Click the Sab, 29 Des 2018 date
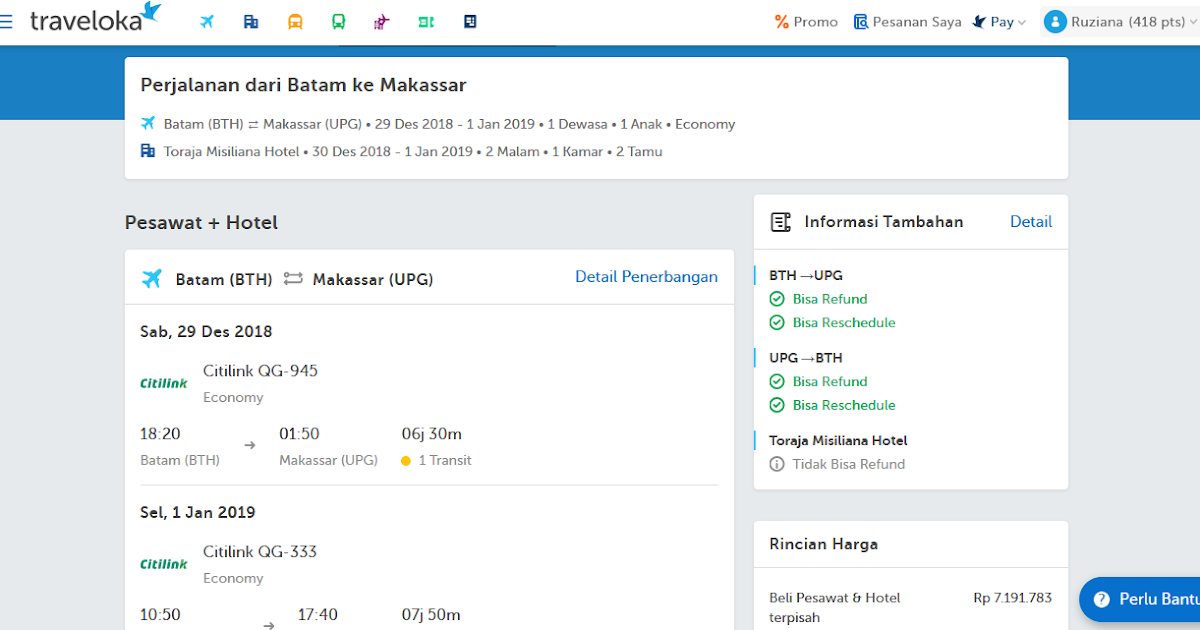Viewport: 1200px width, 630px height. [x=206, y=332]
